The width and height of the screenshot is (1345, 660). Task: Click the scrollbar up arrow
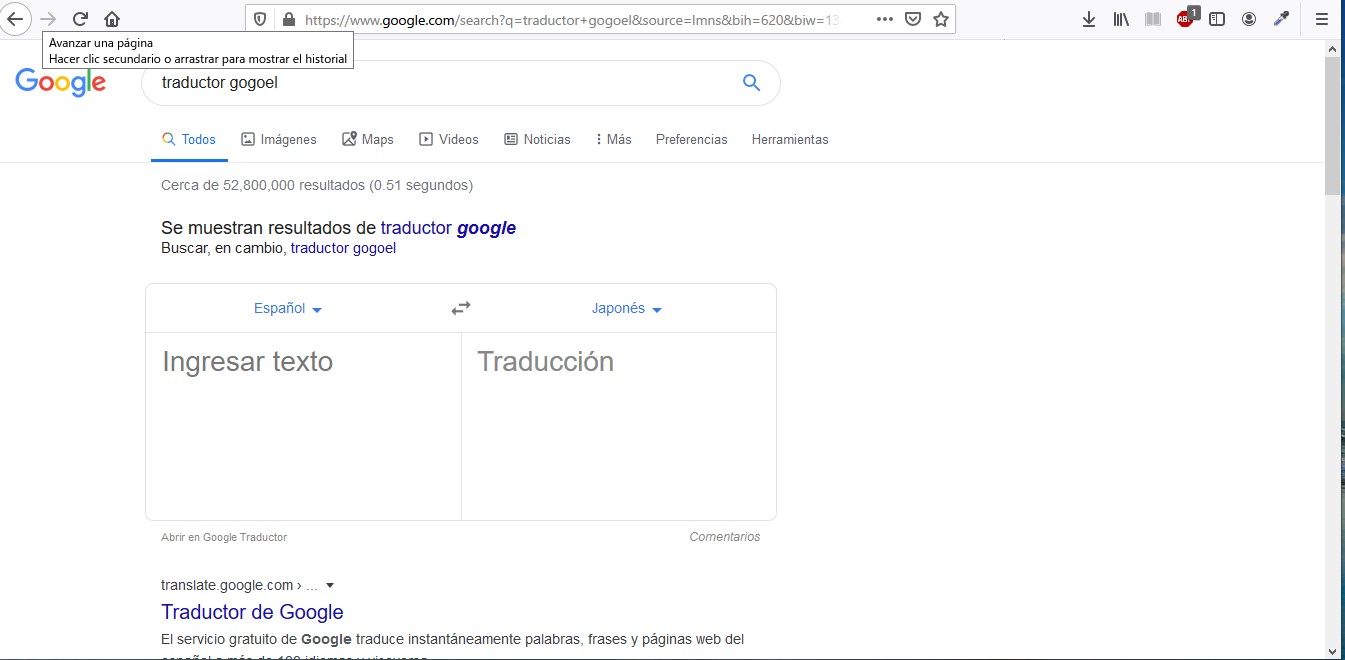1334,48
